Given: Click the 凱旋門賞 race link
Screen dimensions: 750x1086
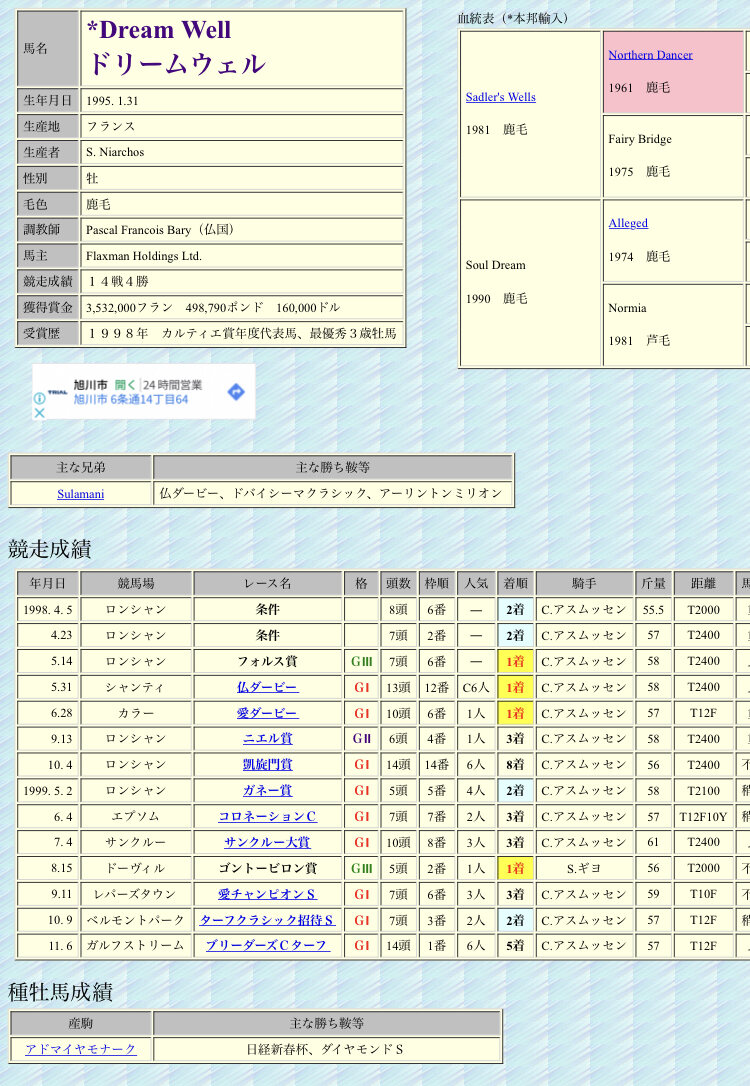Looking at the screenshot, I should [x=267, y=765].
